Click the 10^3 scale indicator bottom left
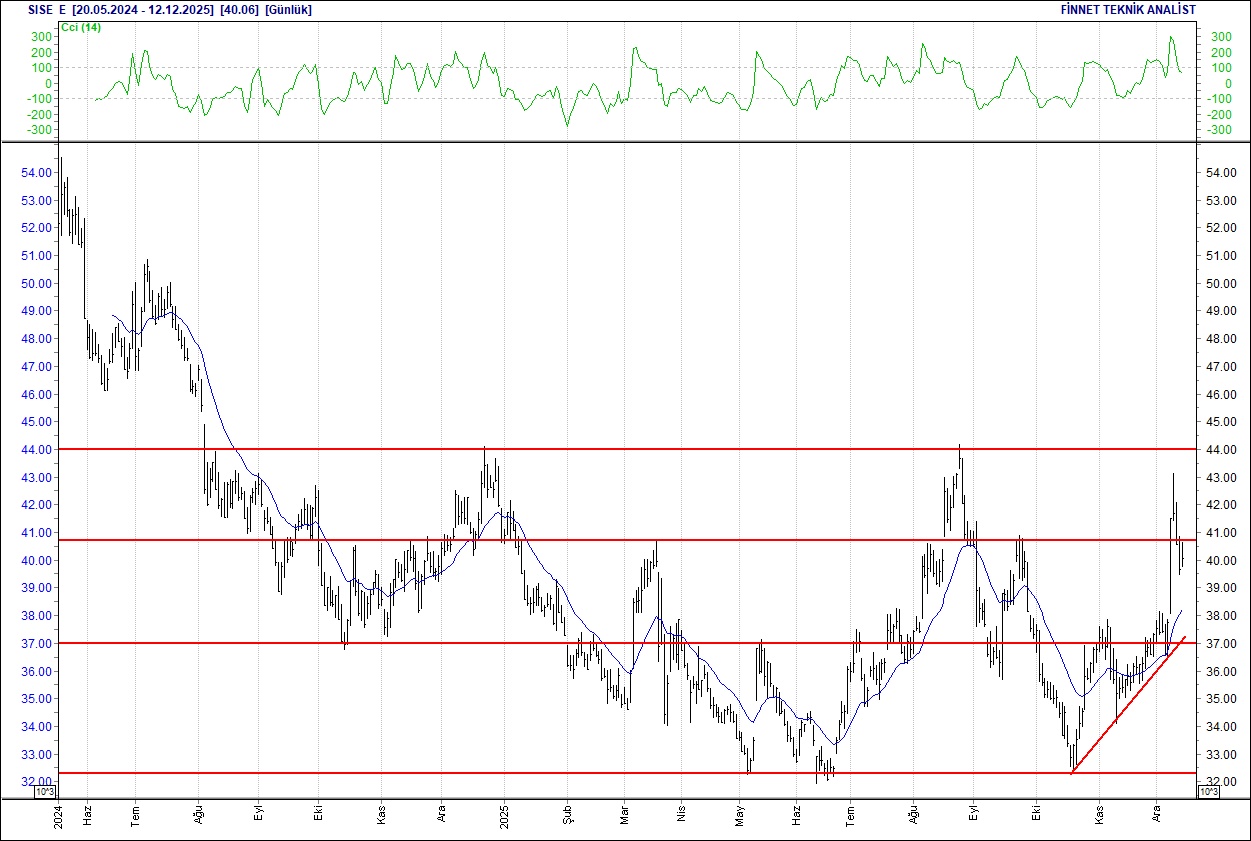 [x=44, y=790]
